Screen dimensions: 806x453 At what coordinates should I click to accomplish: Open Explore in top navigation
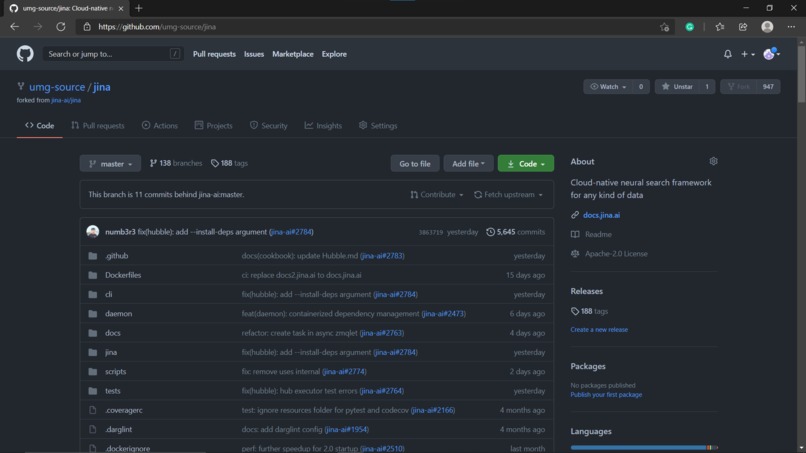pyautogui.click(x=334, y=54)
